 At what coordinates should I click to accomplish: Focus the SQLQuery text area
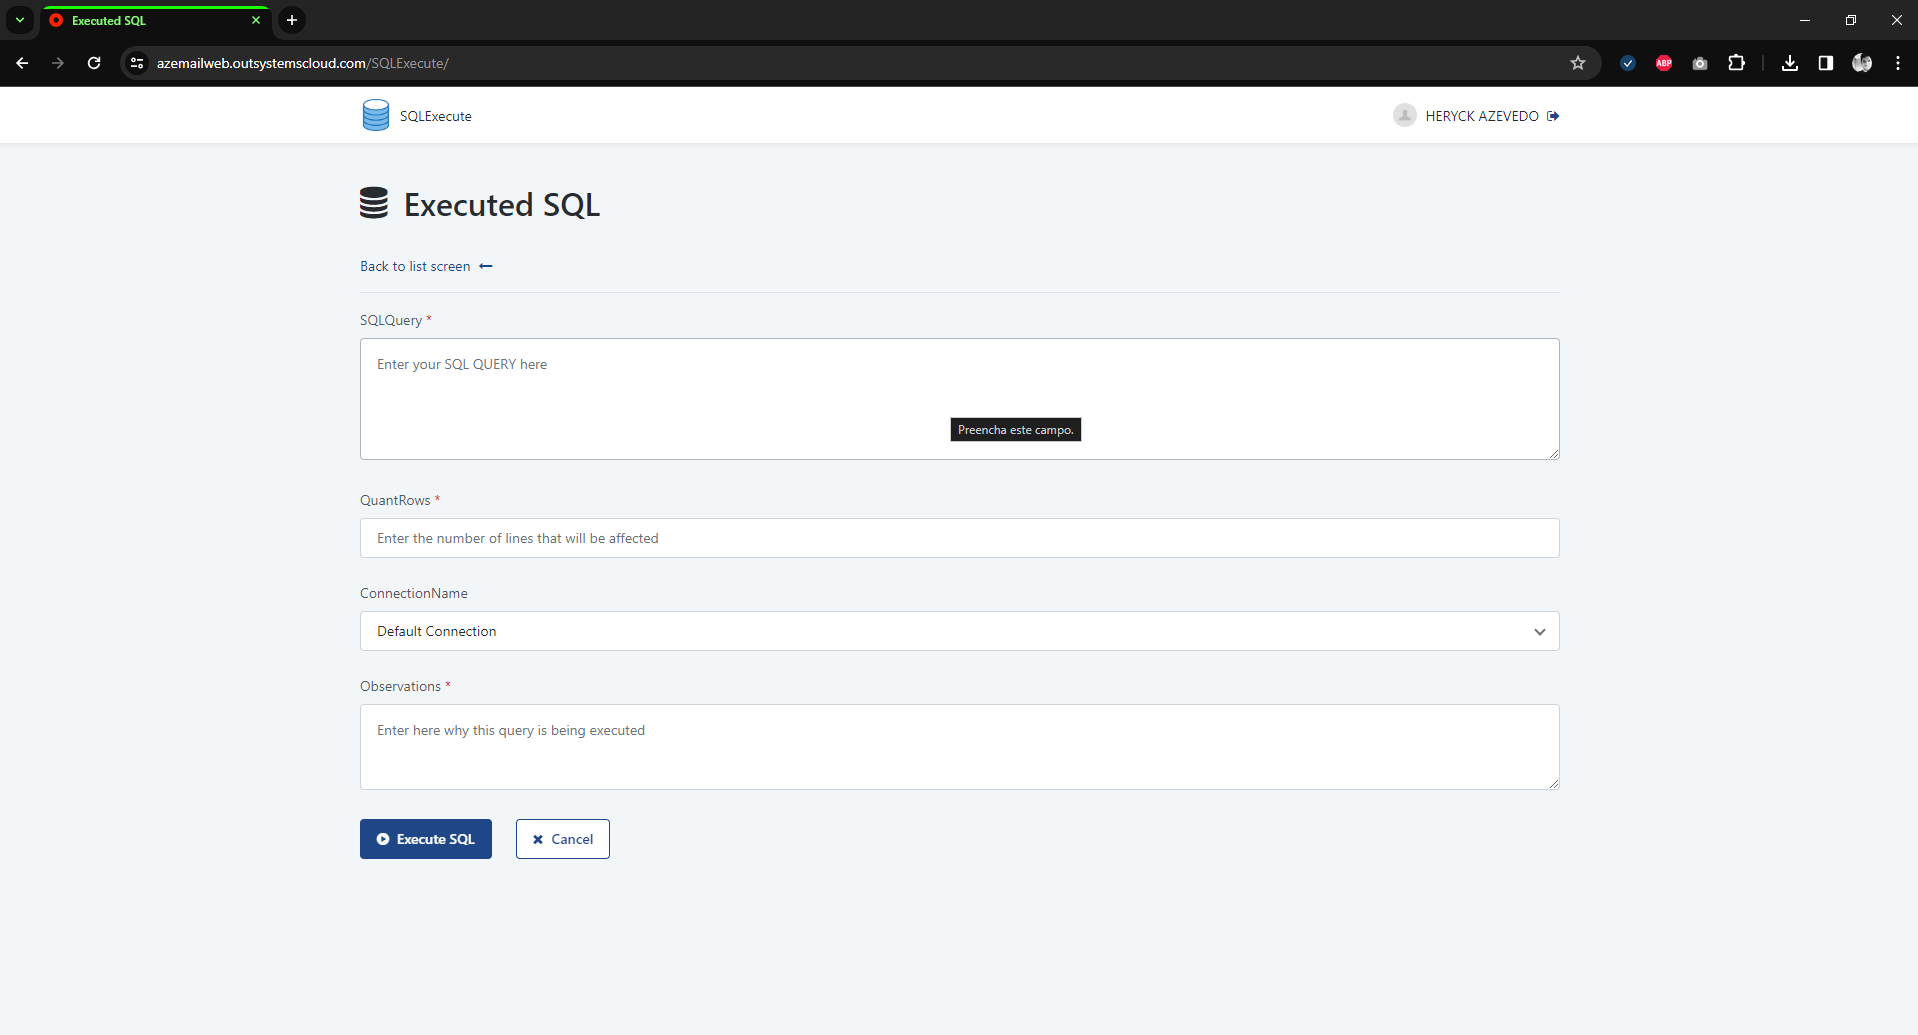point(959,399)
